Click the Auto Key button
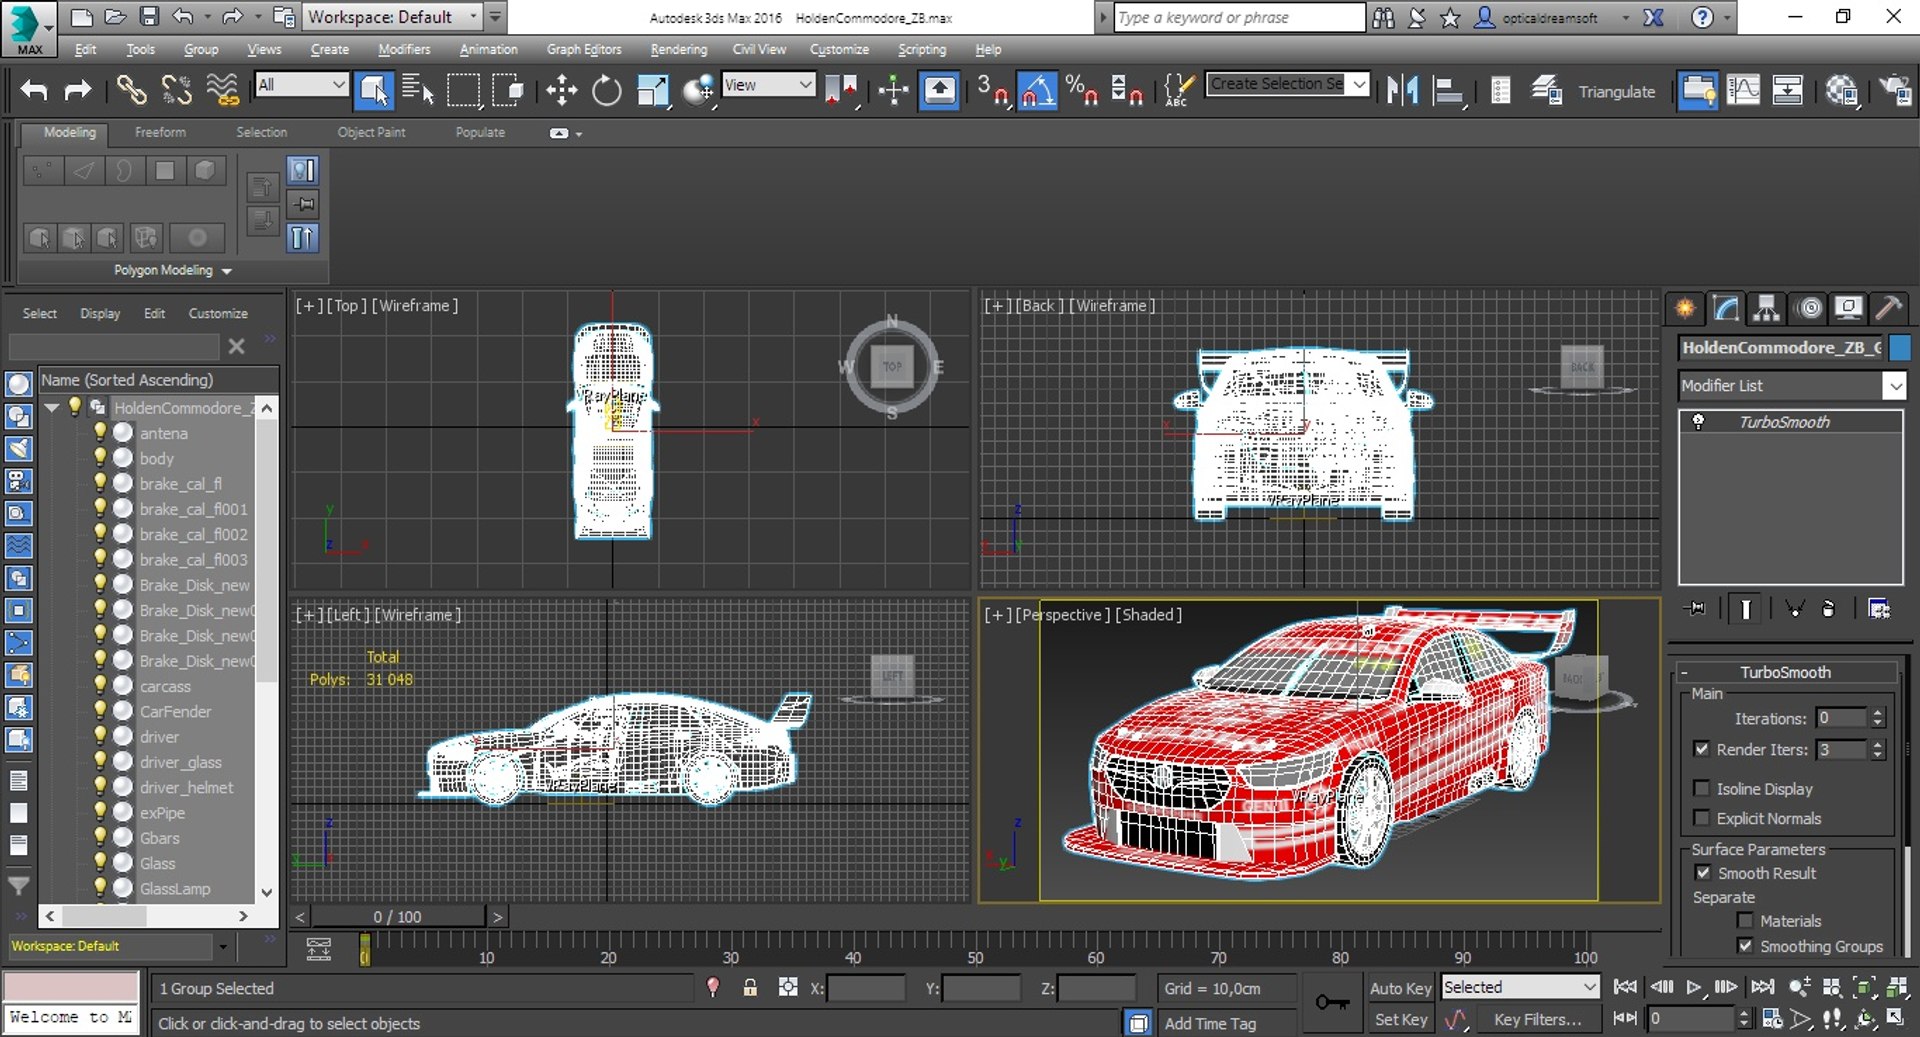Image resolution: width=1920 pixels, height=1037 pixels. click(x=1400, y=988)
